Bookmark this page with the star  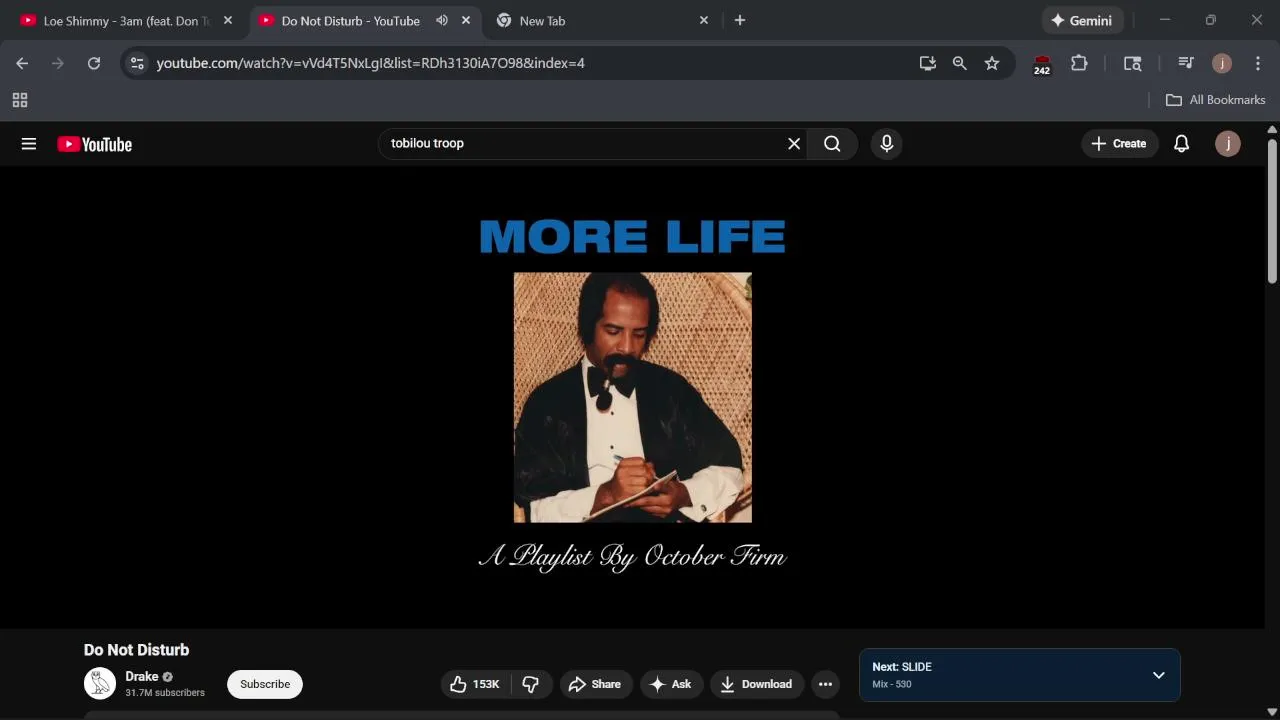click(x=992, y=63)
